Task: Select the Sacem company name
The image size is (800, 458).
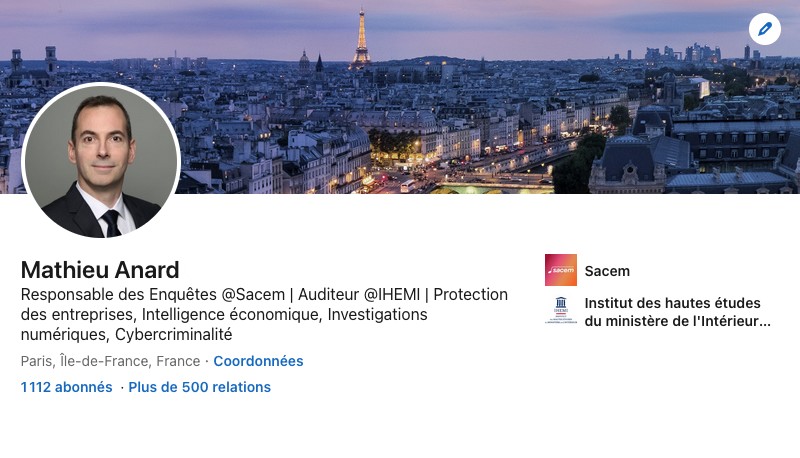Action: pos(607,271)
